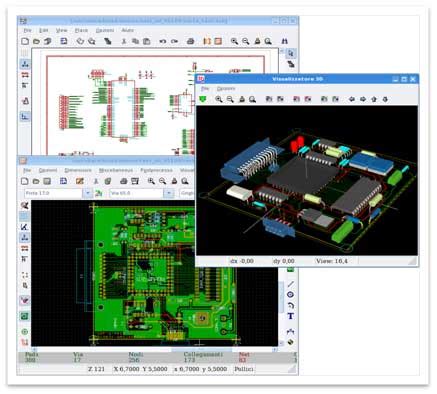Toggle polar coordinates in PCB left toolbar
The width and height of the screenshot is (437, 394).
click(24, 227)
